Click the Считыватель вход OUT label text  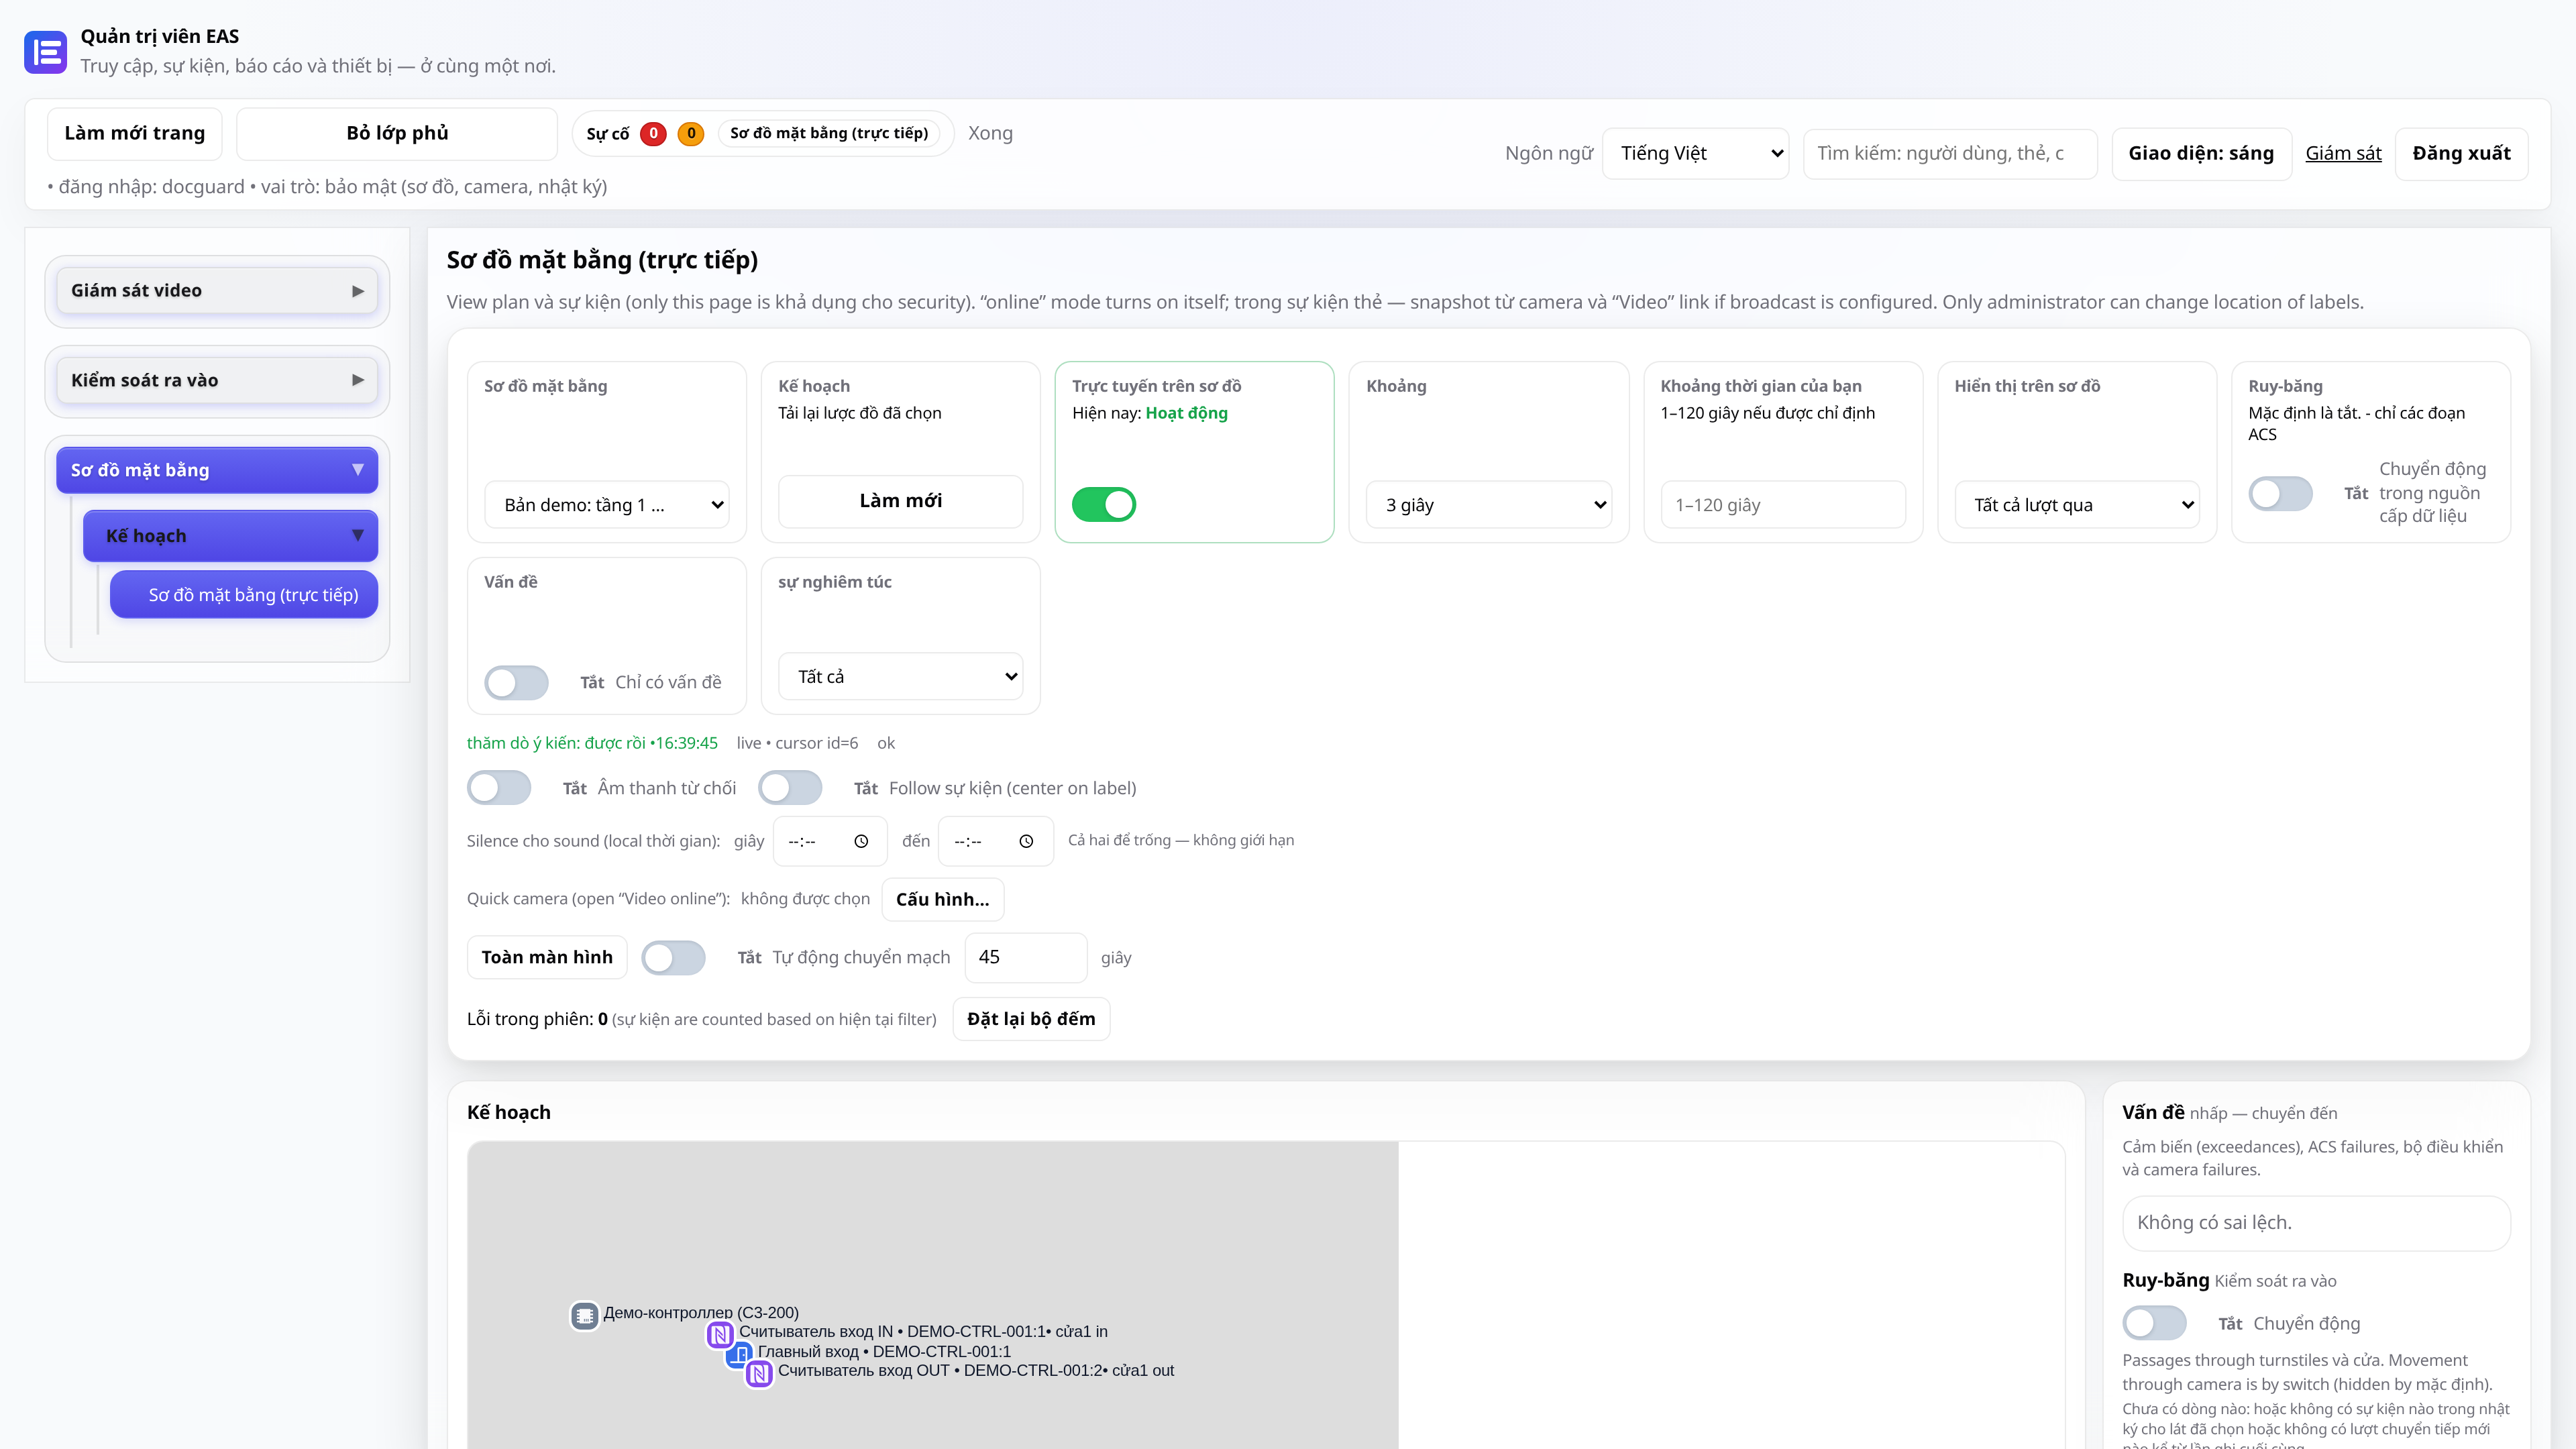point(976,1371)
